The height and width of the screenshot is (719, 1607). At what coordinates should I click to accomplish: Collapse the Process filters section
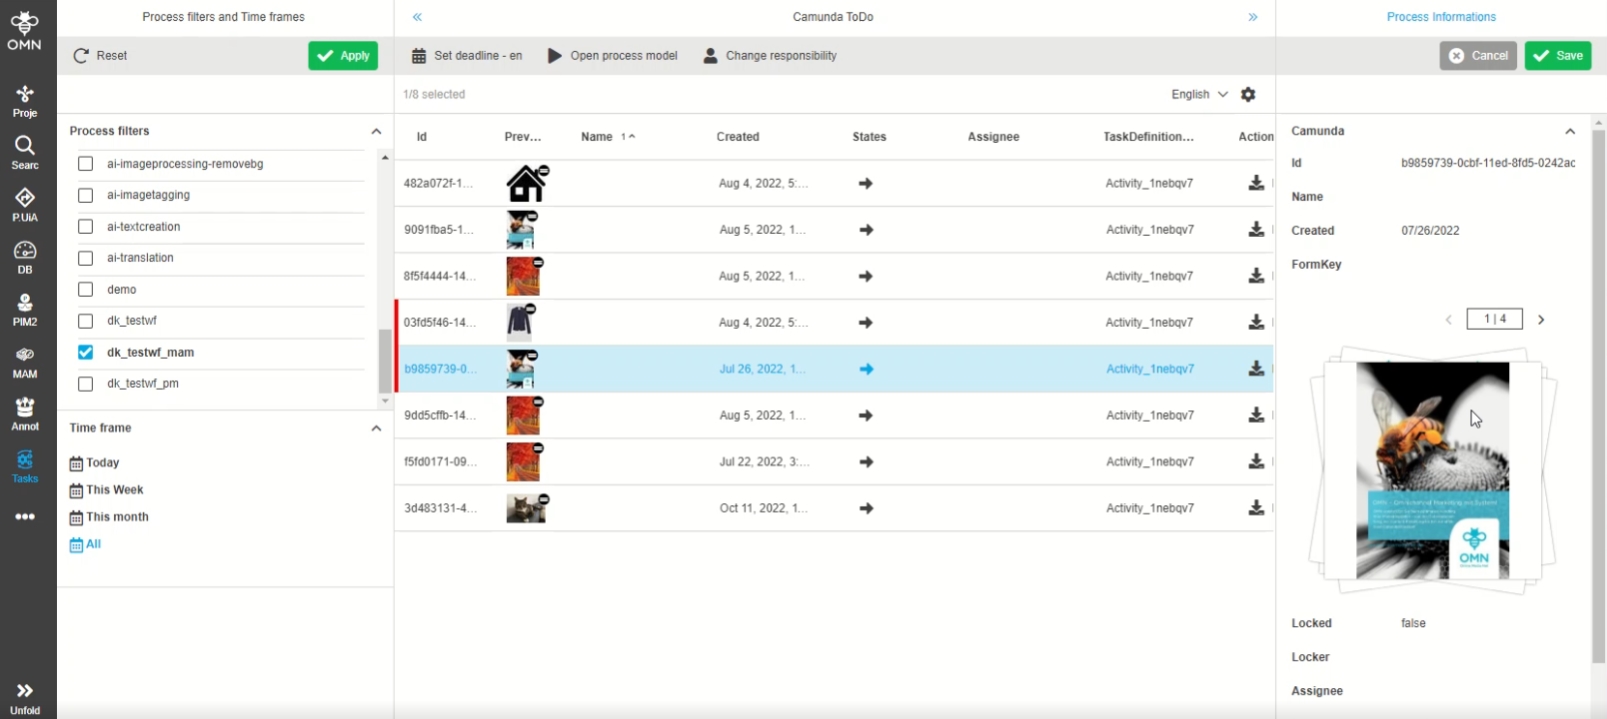pyautogui.click(x=376, y=131)
